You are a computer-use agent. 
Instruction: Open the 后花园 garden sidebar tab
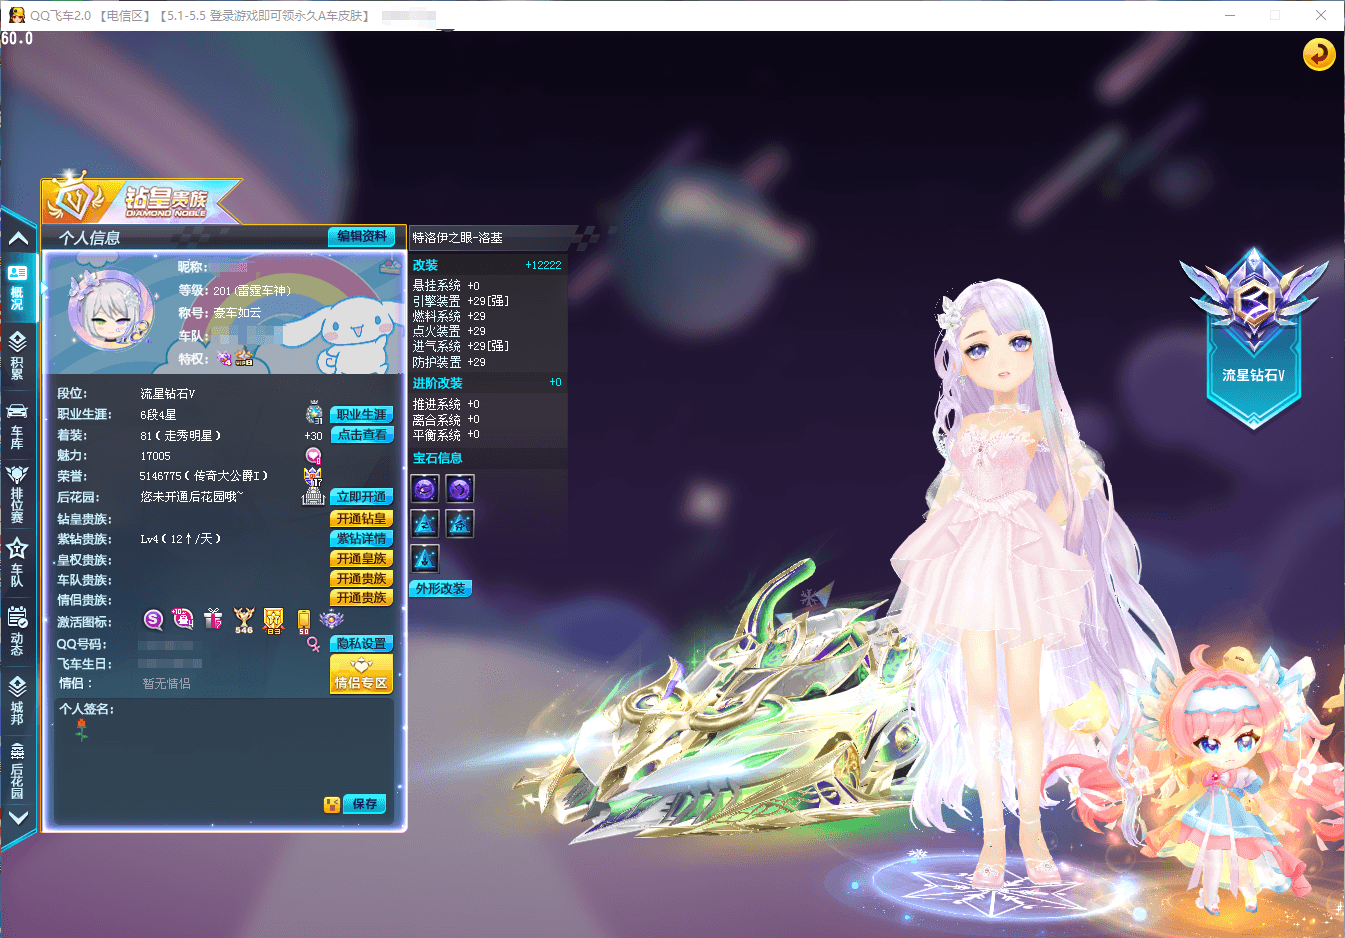click(18, 770)
